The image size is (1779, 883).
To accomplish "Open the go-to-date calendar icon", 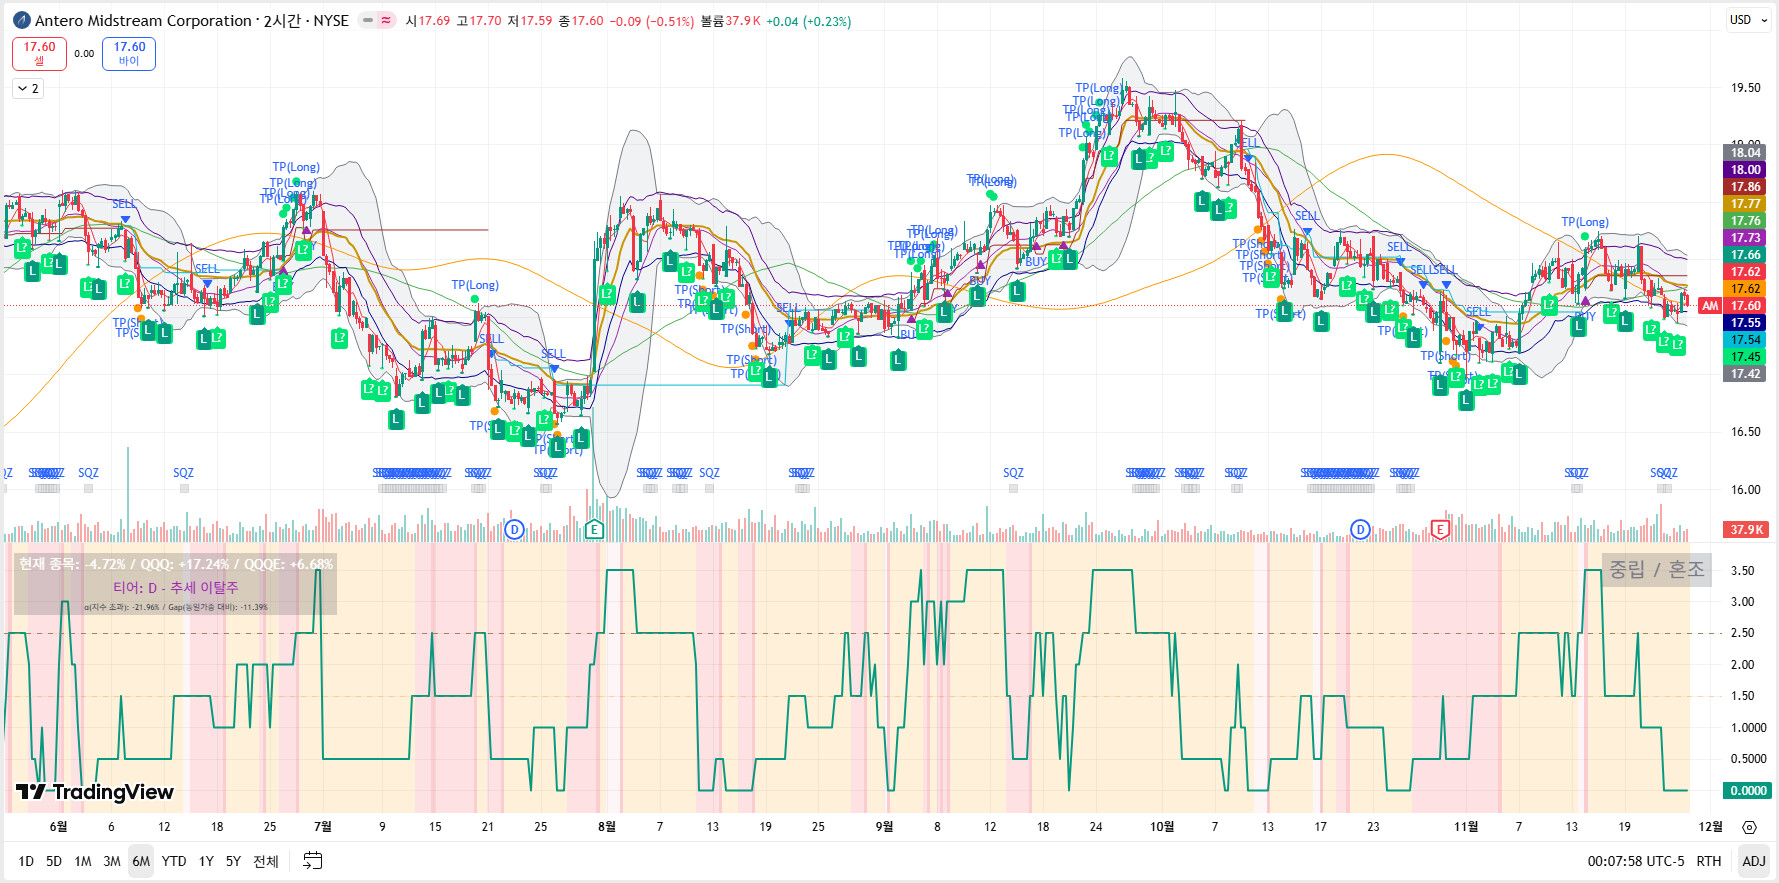I will coord(312,860).
